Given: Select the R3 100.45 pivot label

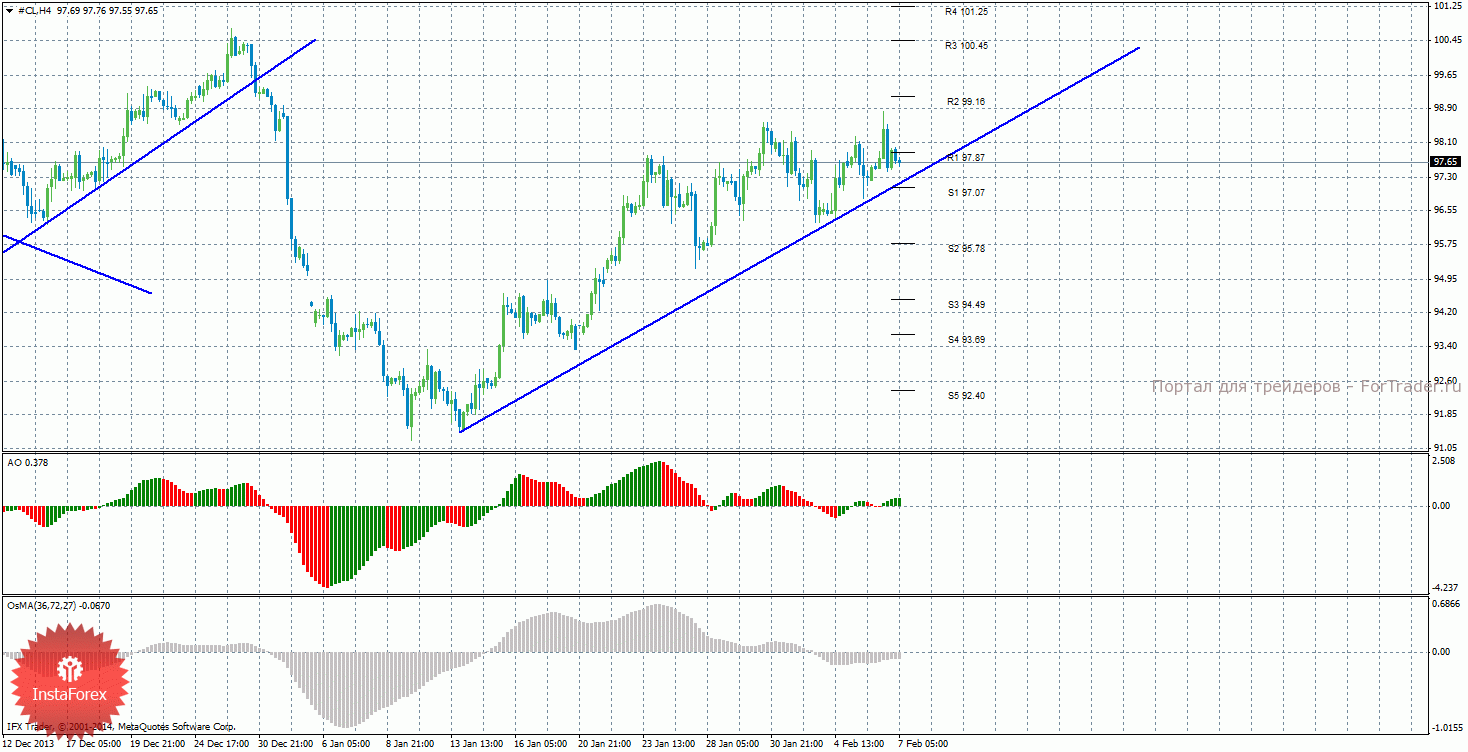Looking at the screenshot, I should pyautogui.click(x=967, y=46).
